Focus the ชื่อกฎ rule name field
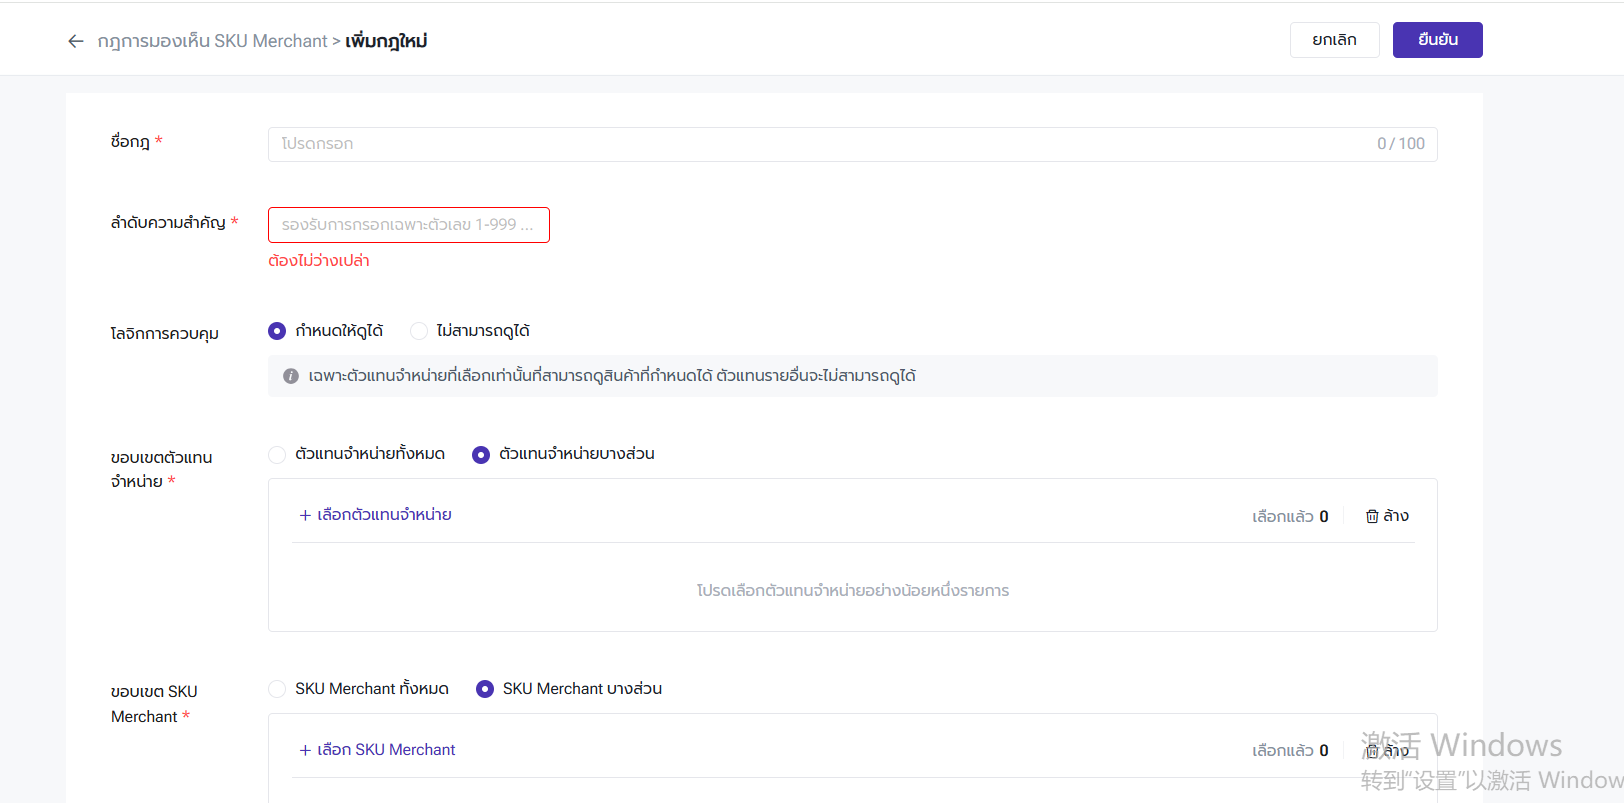 coord(820,144)
